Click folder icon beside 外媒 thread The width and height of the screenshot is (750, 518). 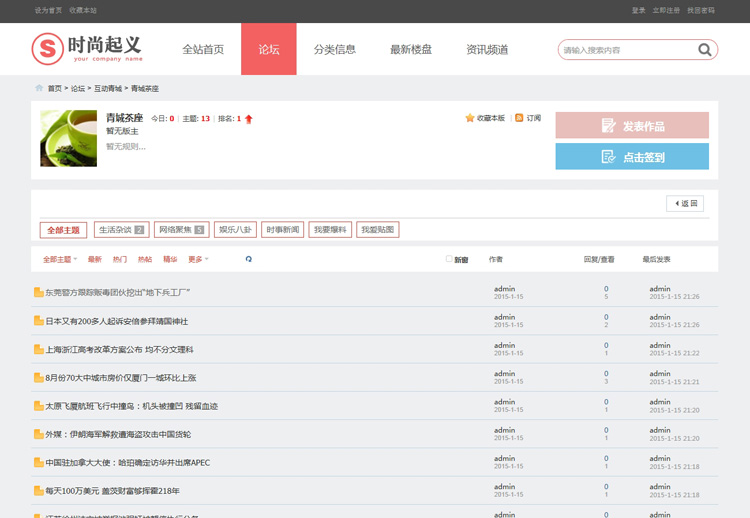tap(39, 435)
